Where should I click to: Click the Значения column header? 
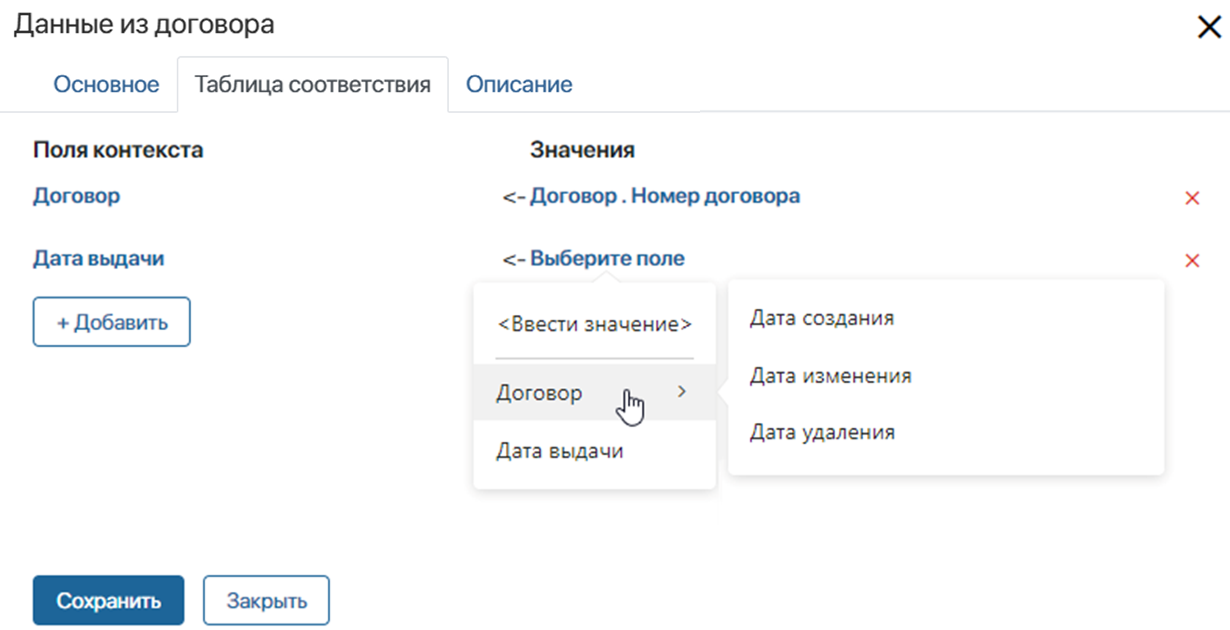tap(582, 150)
